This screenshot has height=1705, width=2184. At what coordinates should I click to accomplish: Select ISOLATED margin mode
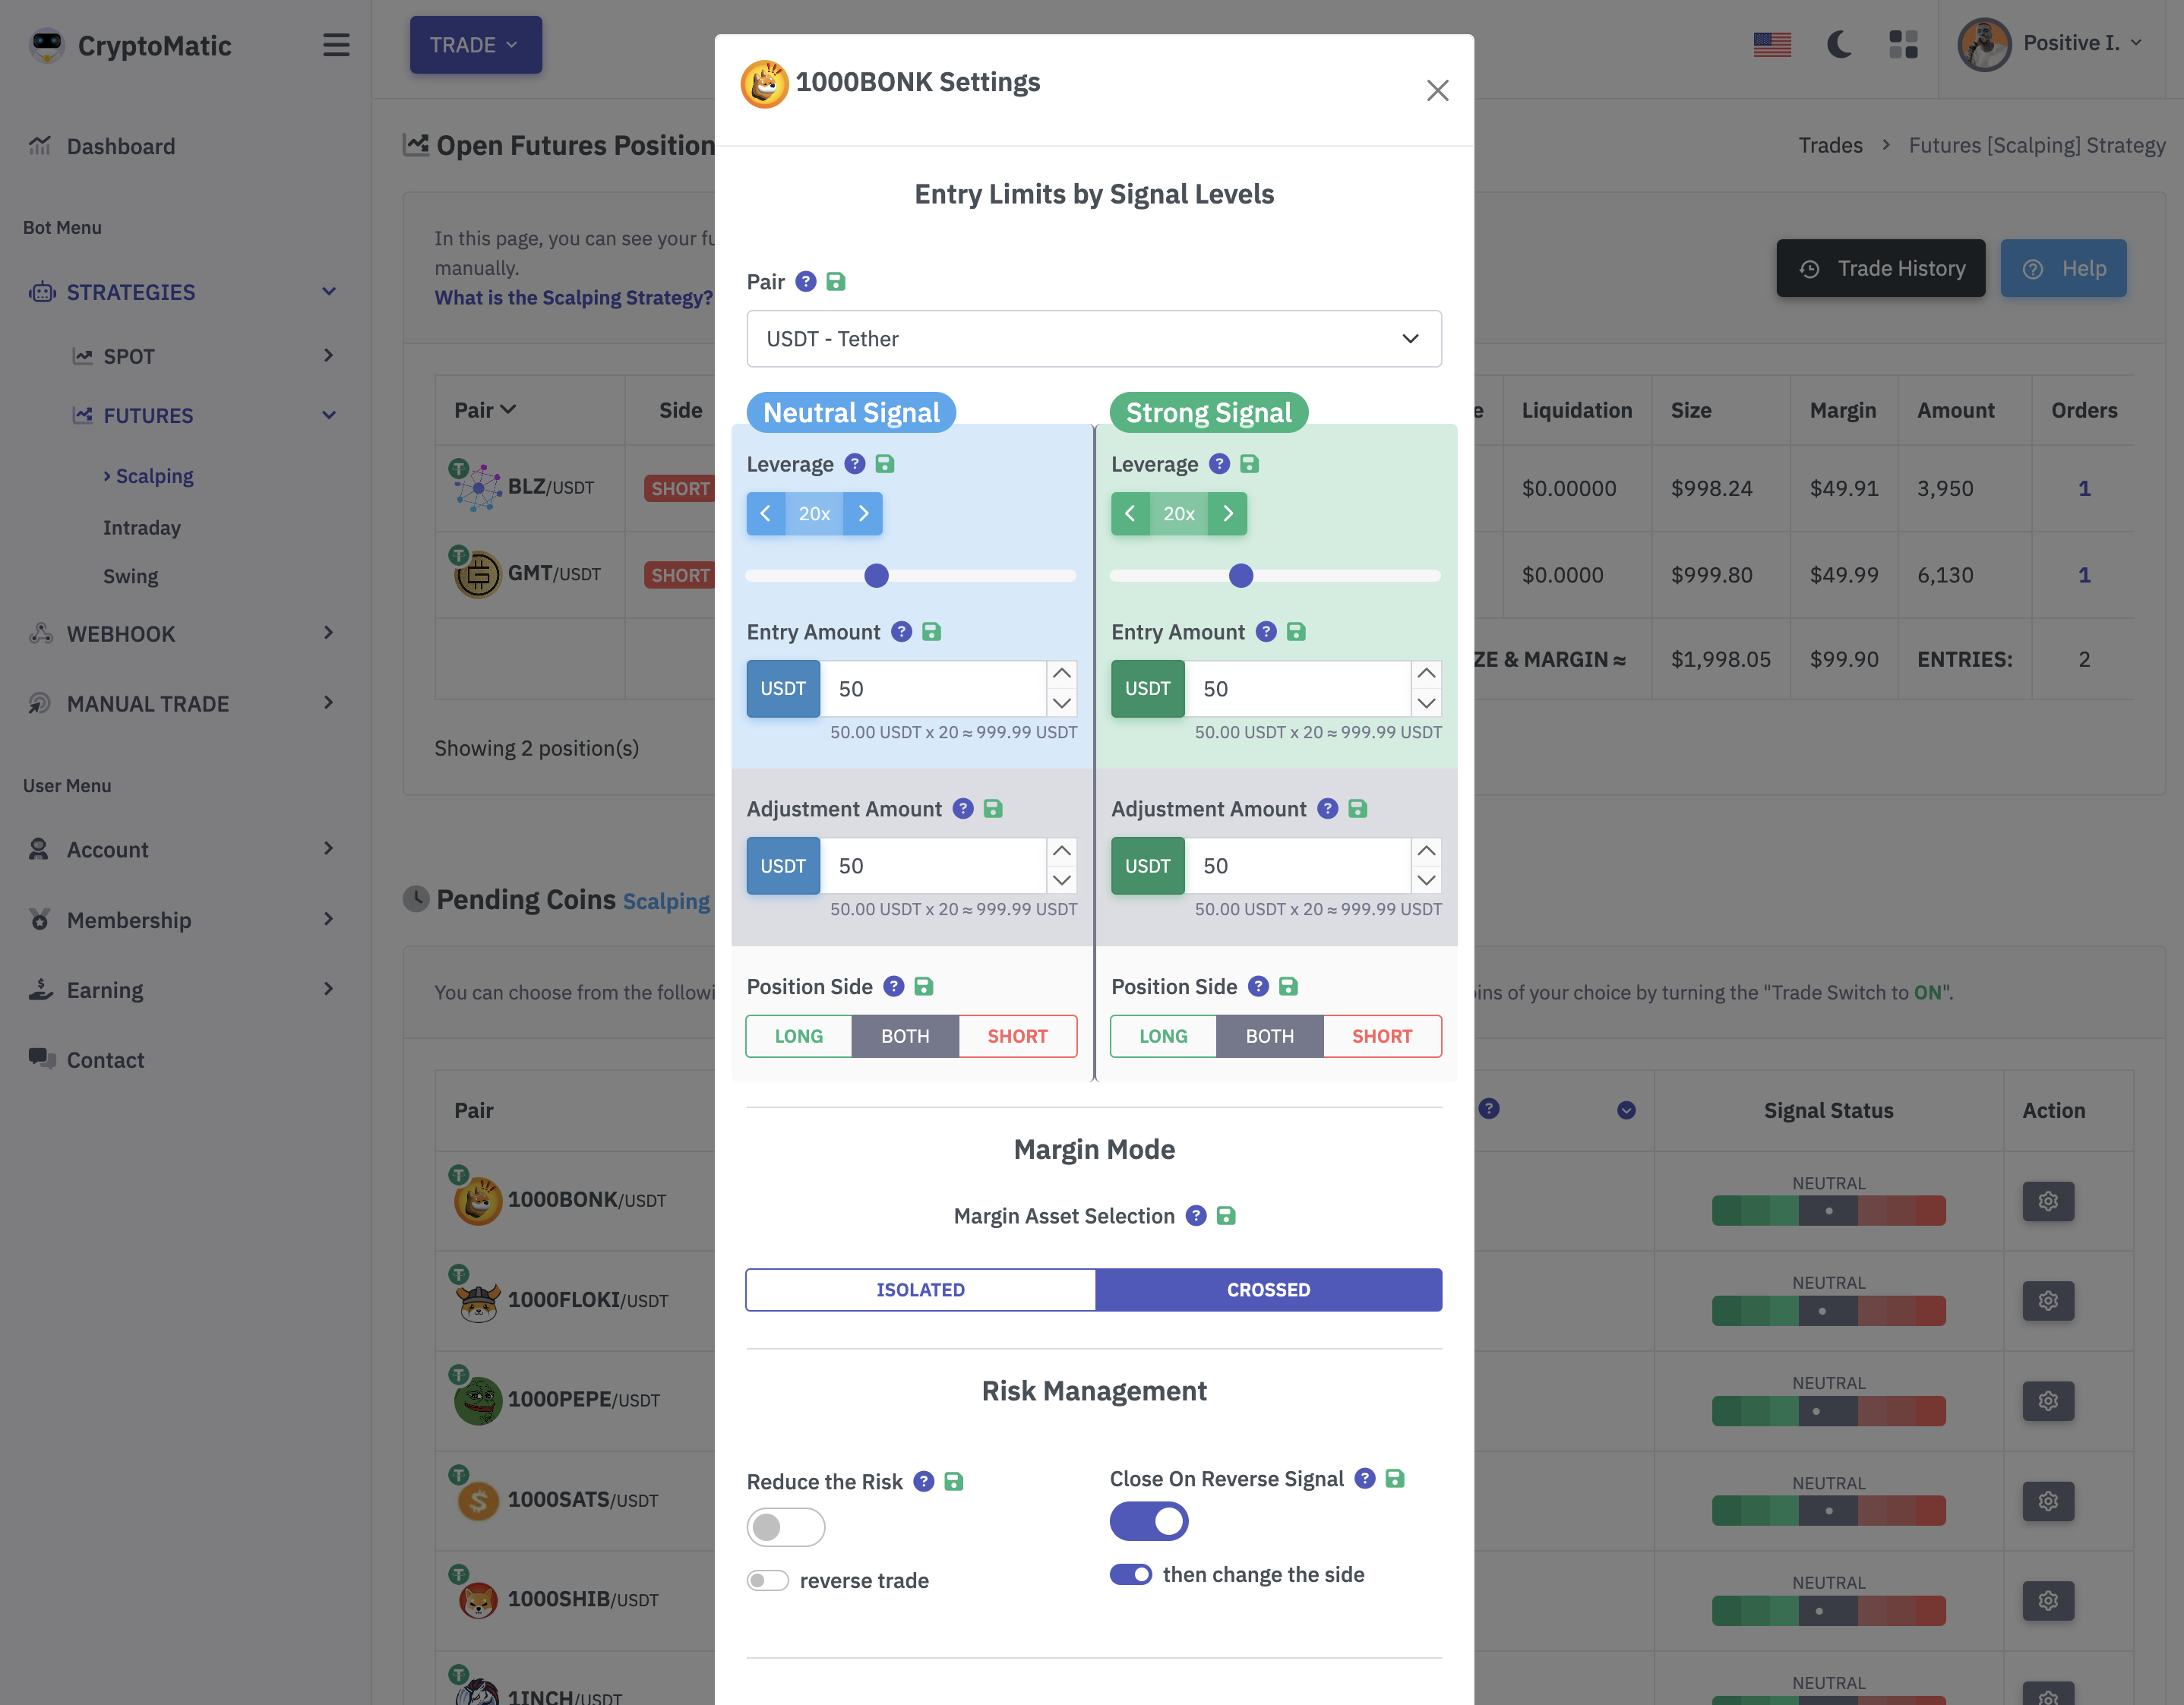920,1290
